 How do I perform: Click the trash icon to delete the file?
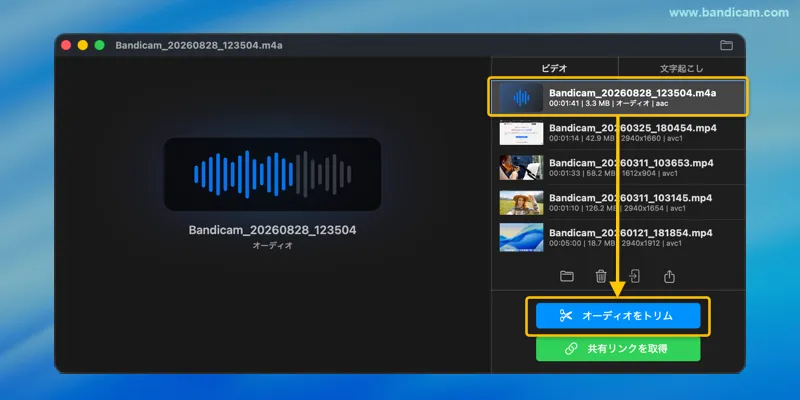pyautogui.click(x=601, y=277)
